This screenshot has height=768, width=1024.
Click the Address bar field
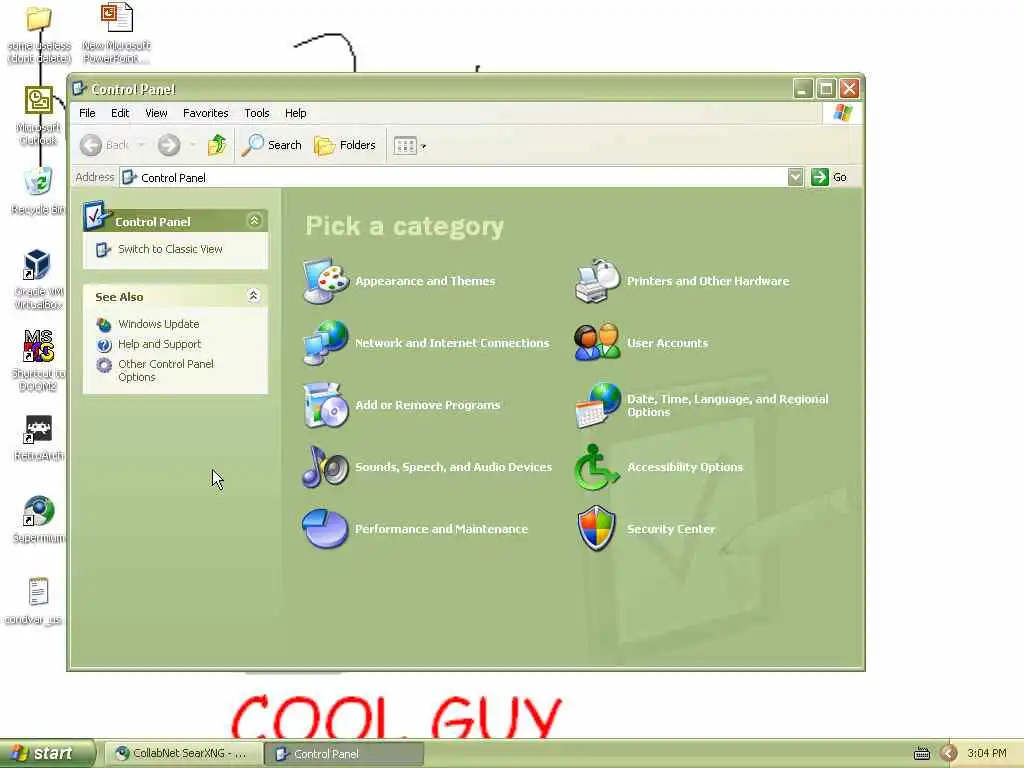[x=454, y=177]
